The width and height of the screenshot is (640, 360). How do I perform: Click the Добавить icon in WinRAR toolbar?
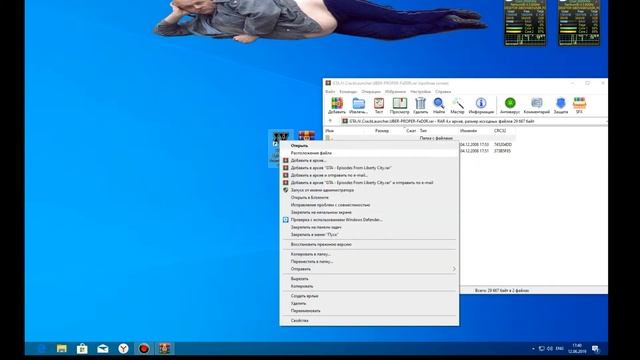click(x=337, y=105)
